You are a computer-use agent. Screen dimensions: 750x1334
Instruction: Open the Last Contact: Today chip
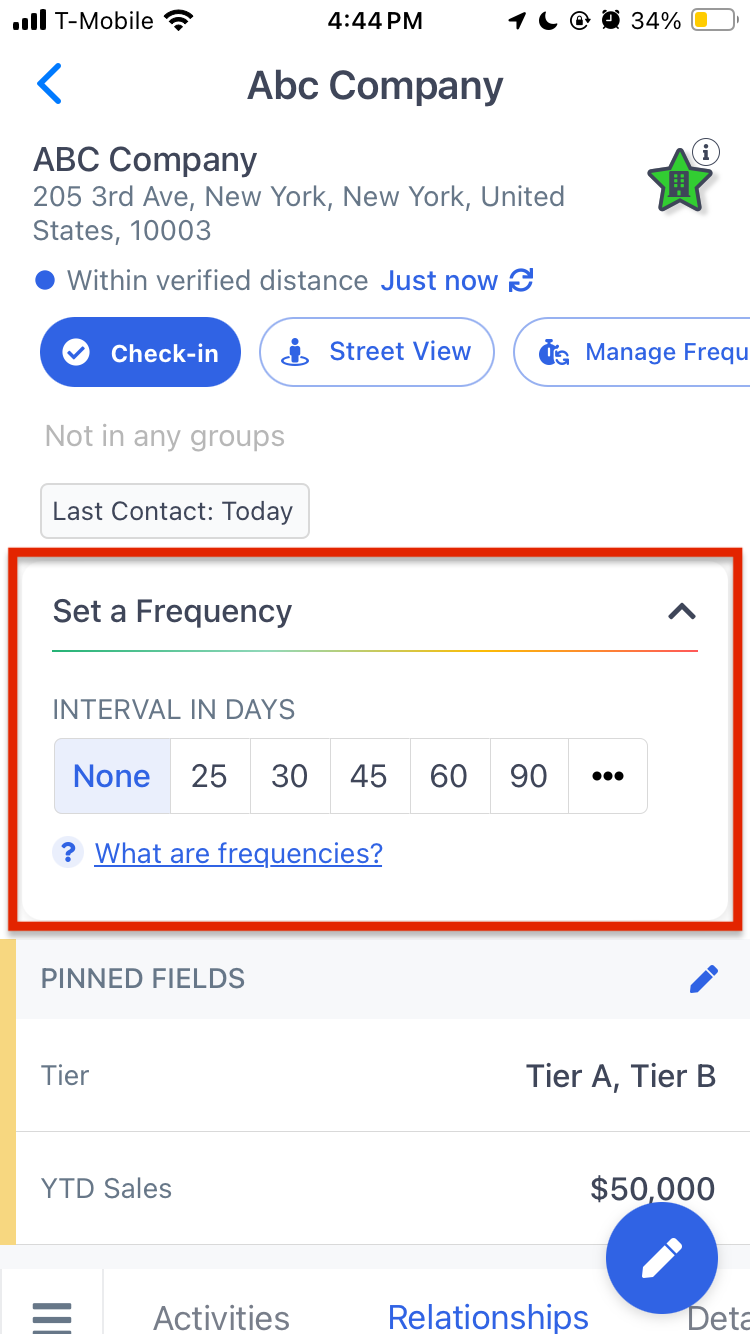174,511
